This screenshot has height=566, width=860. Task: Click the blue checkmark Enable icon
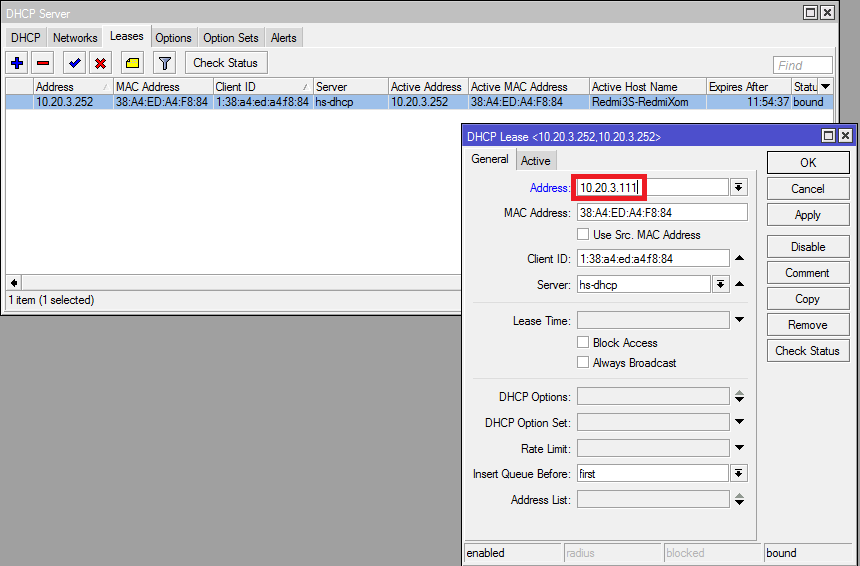click(74, 63)
